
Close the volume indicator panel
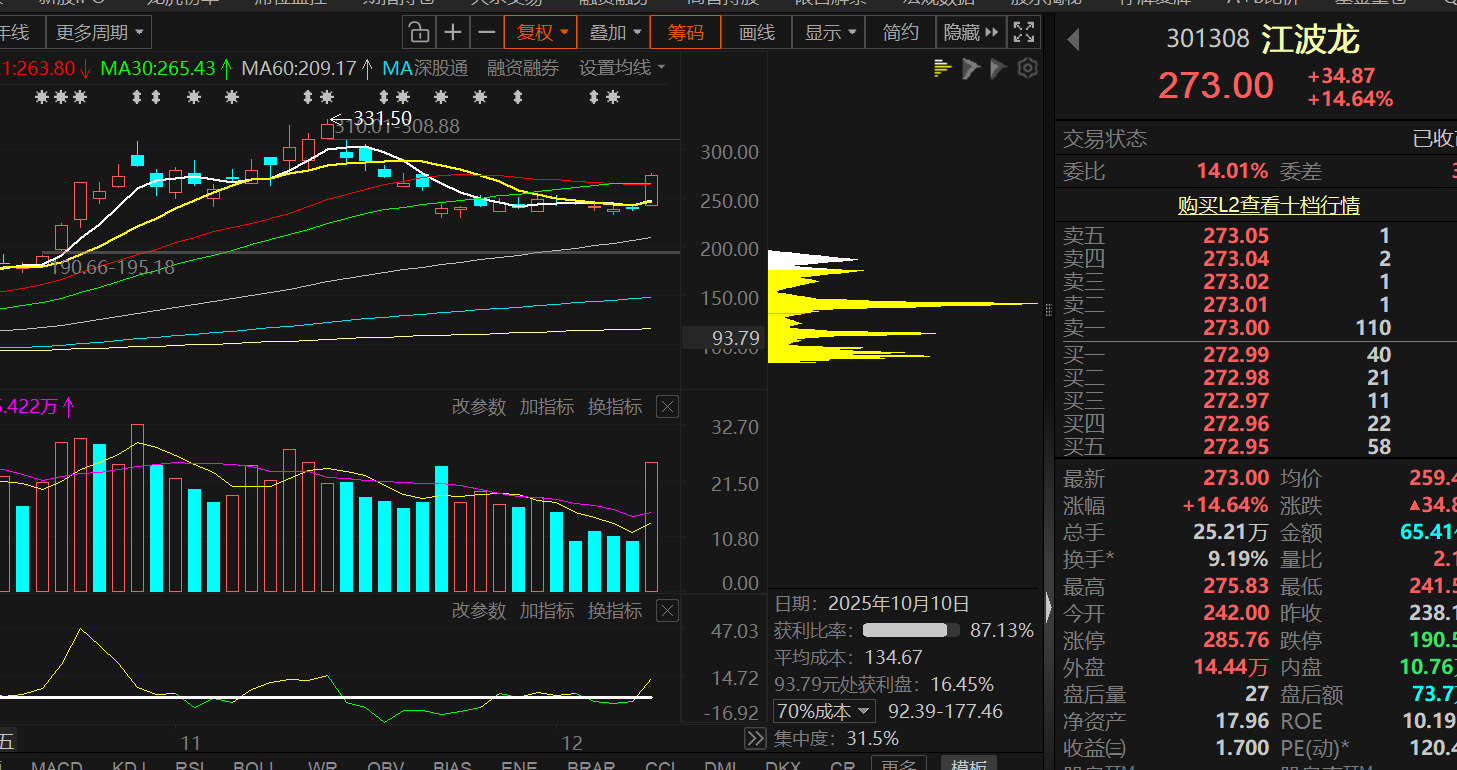point(668,406)
